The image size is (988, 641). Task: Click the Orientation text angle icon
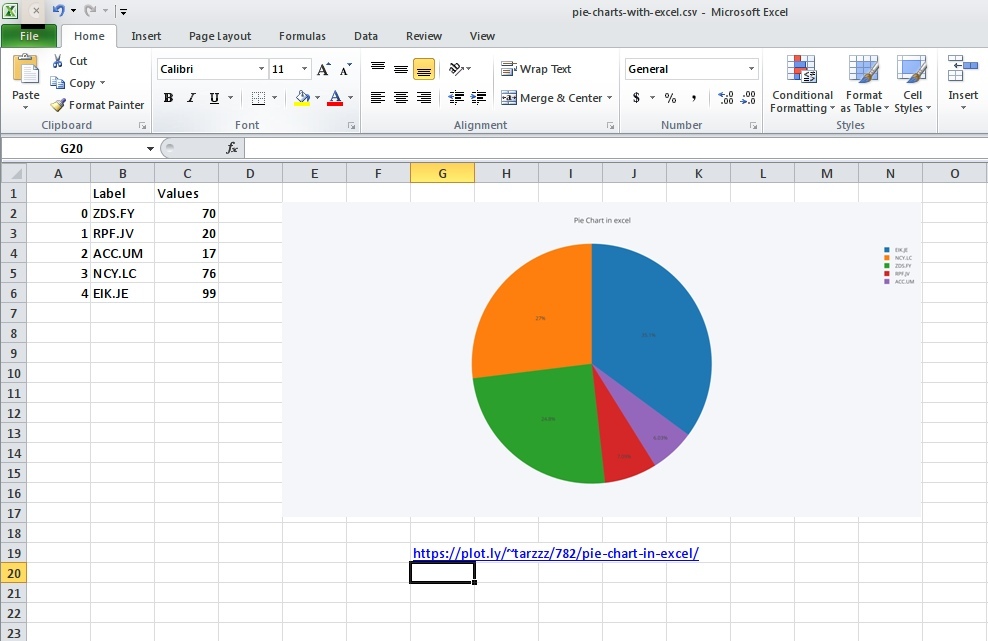pos(457,68)
